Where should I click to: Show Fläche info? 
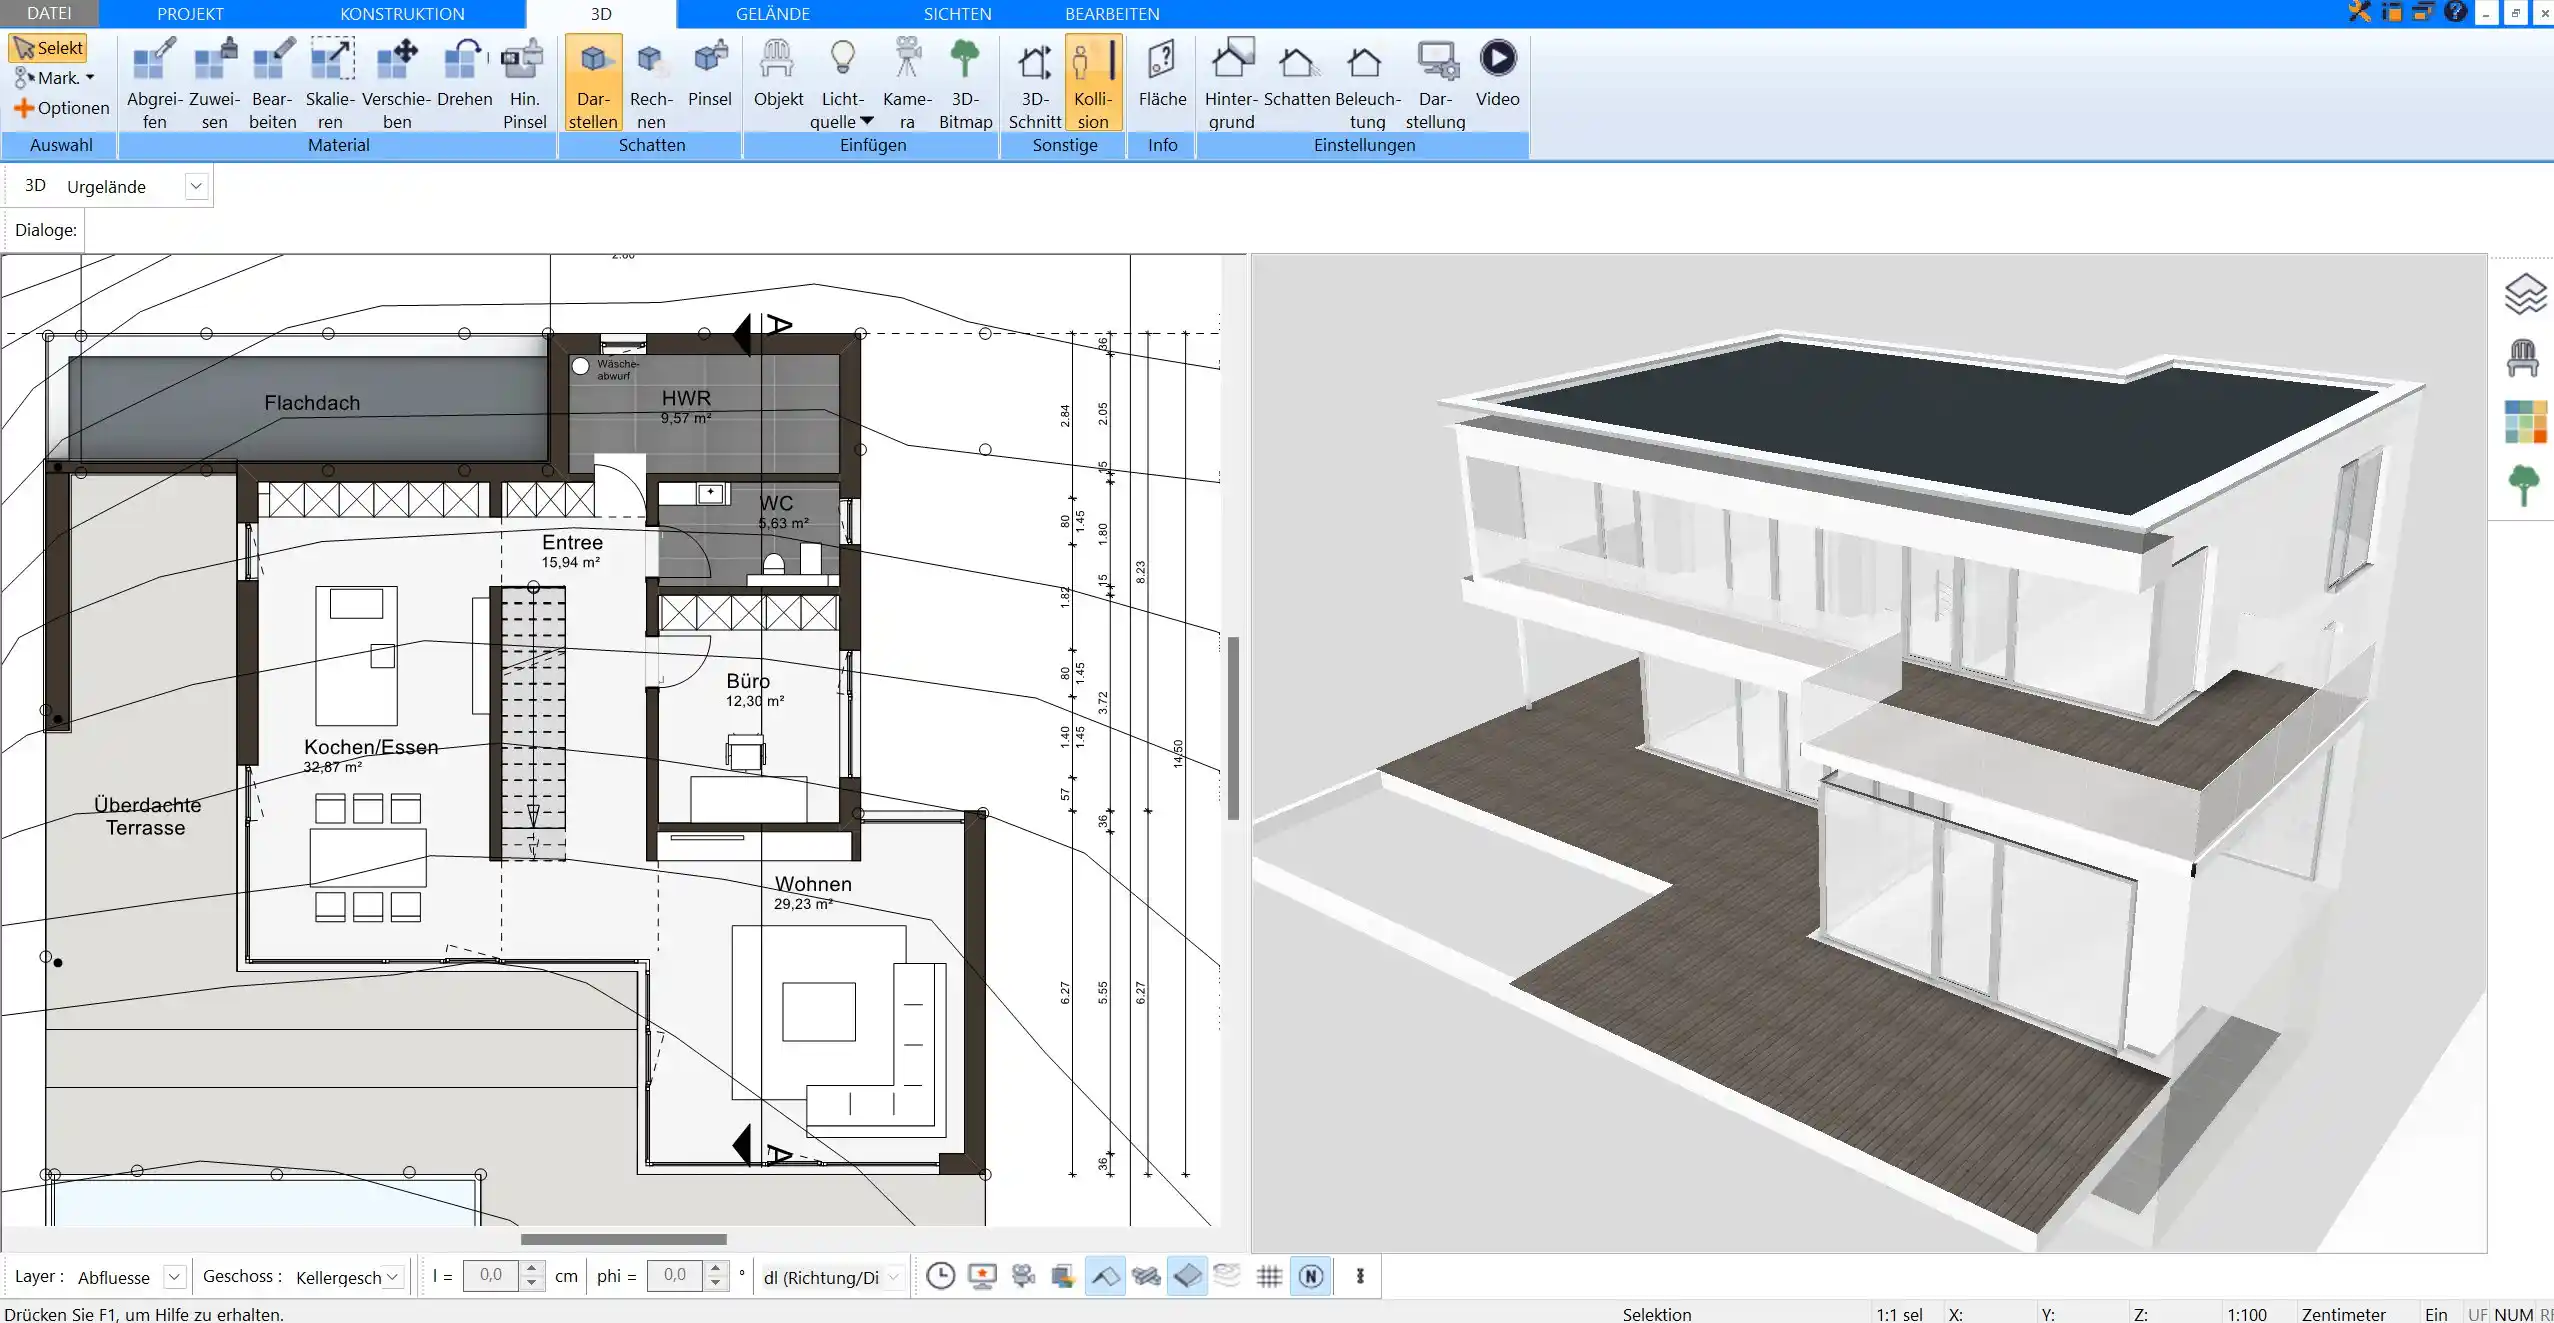tap(1162, 73)
